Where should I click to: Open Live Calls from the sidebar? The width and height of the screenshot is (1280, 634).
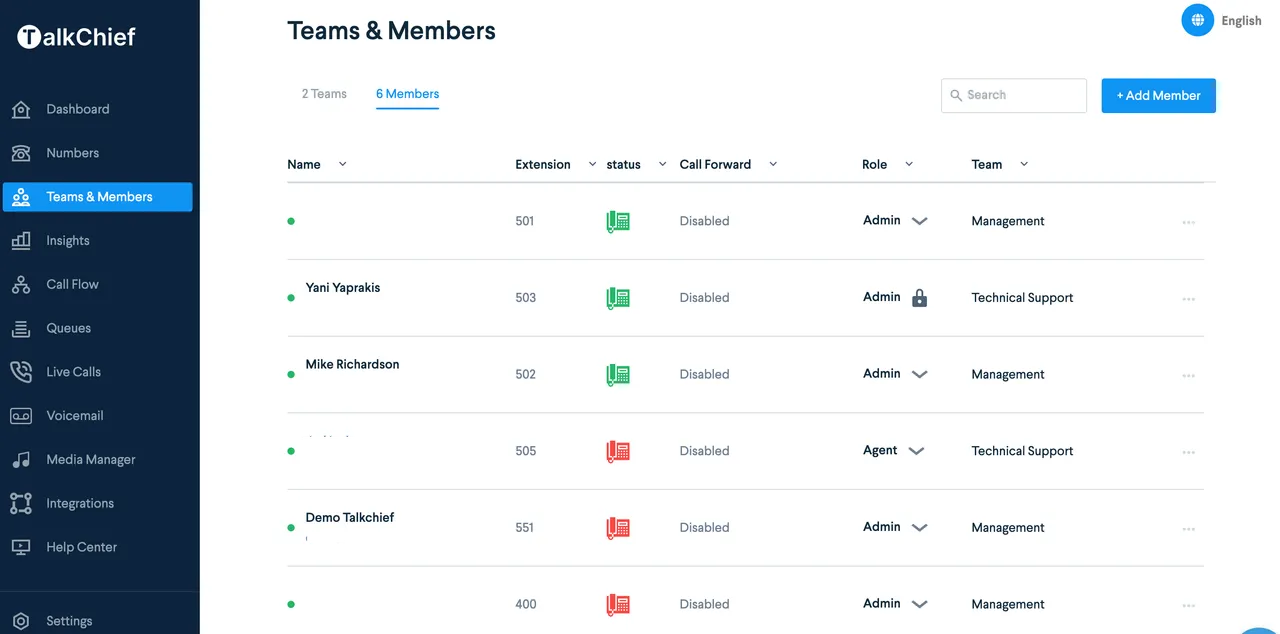72,371
